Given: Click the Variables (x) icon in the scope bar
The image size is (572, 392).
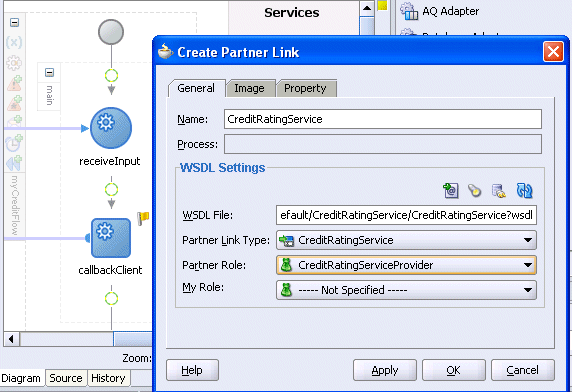Looking at the screenshot, I should click(x=14, y=43).
